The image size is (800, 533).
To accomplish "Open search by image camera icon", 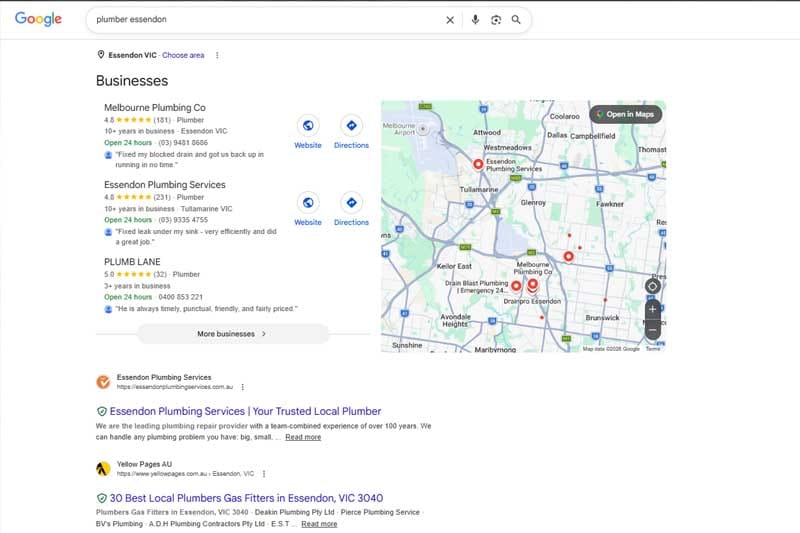I will tap(496, 20).
